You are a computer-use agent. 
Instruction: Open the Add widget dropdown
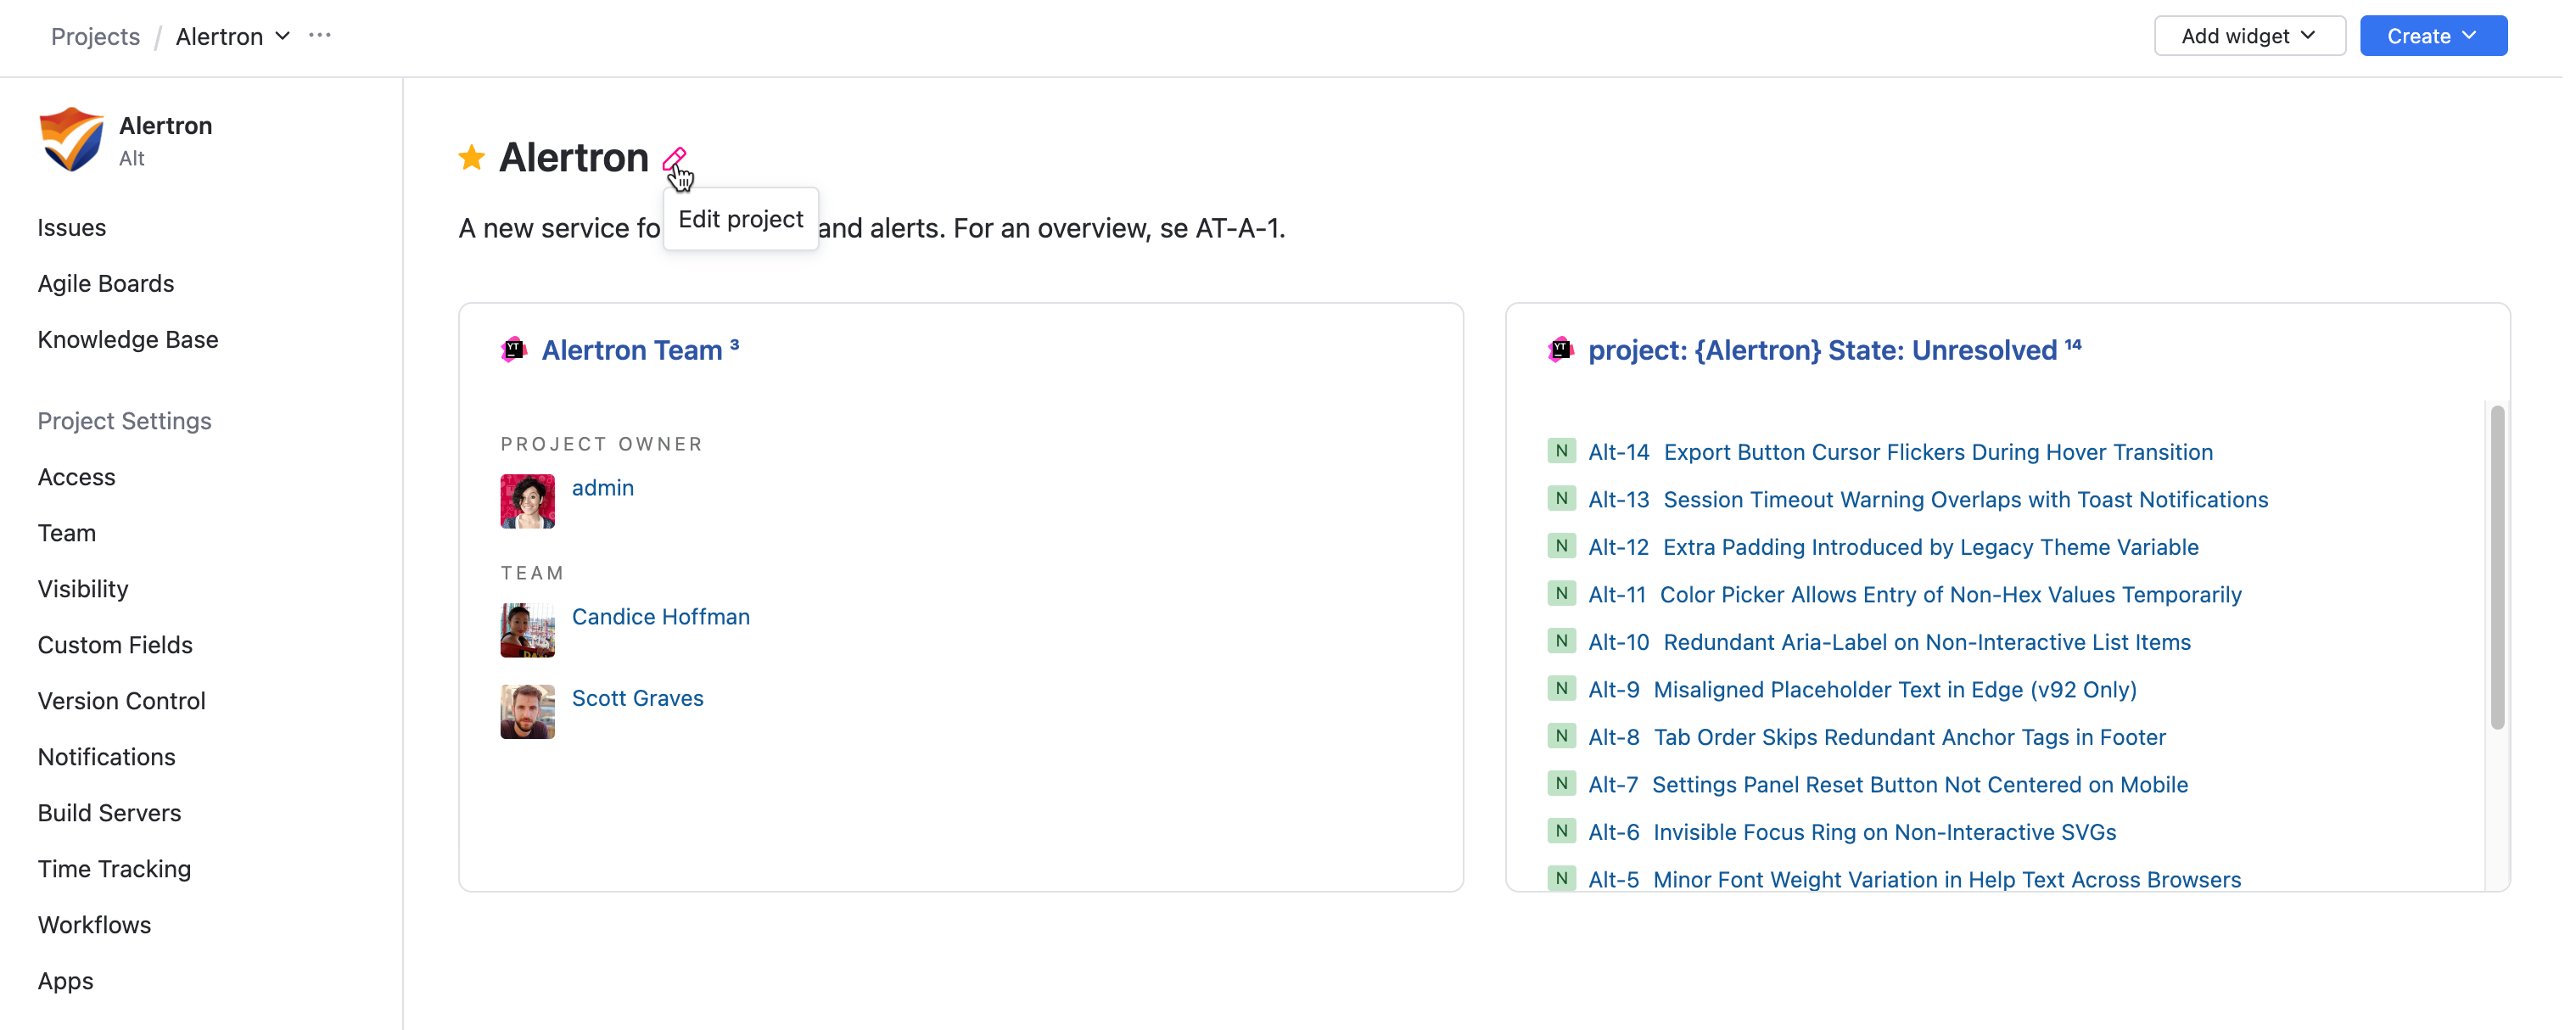point(2249,35)
